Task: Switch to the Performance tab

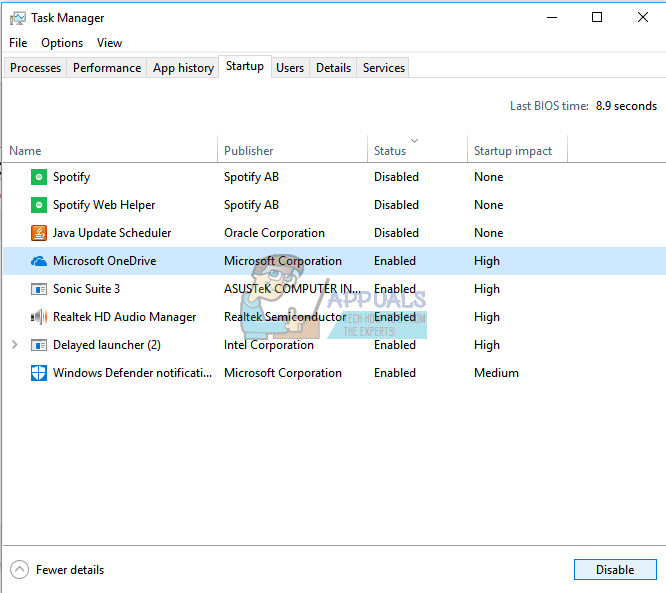Action: (x=107, y=68)
